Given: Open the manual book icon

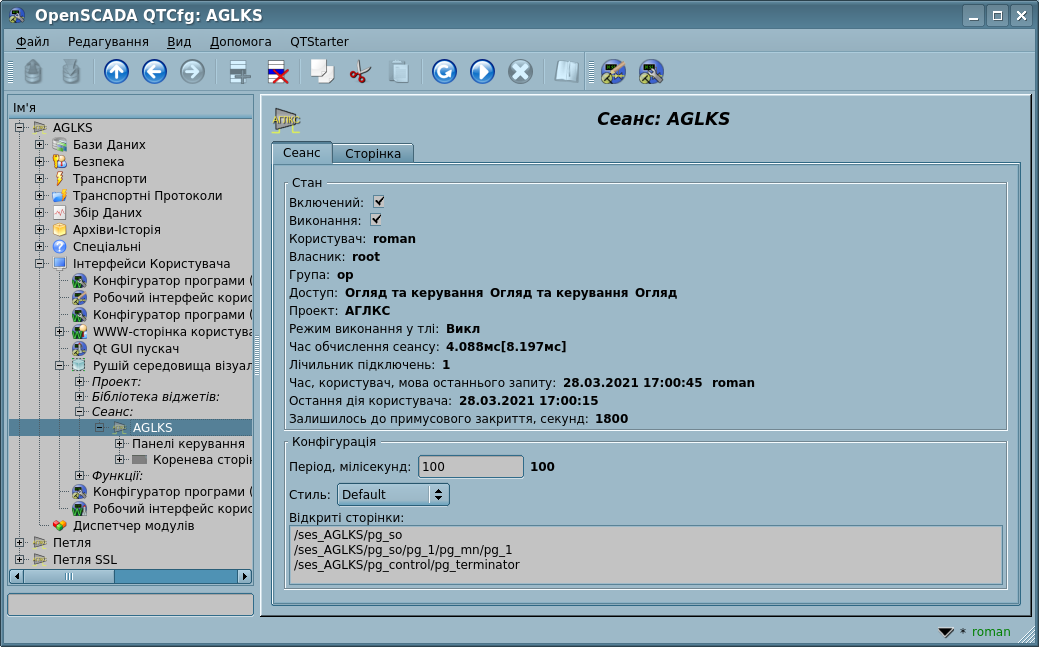Looking at the screenshot, I should 567,71.
